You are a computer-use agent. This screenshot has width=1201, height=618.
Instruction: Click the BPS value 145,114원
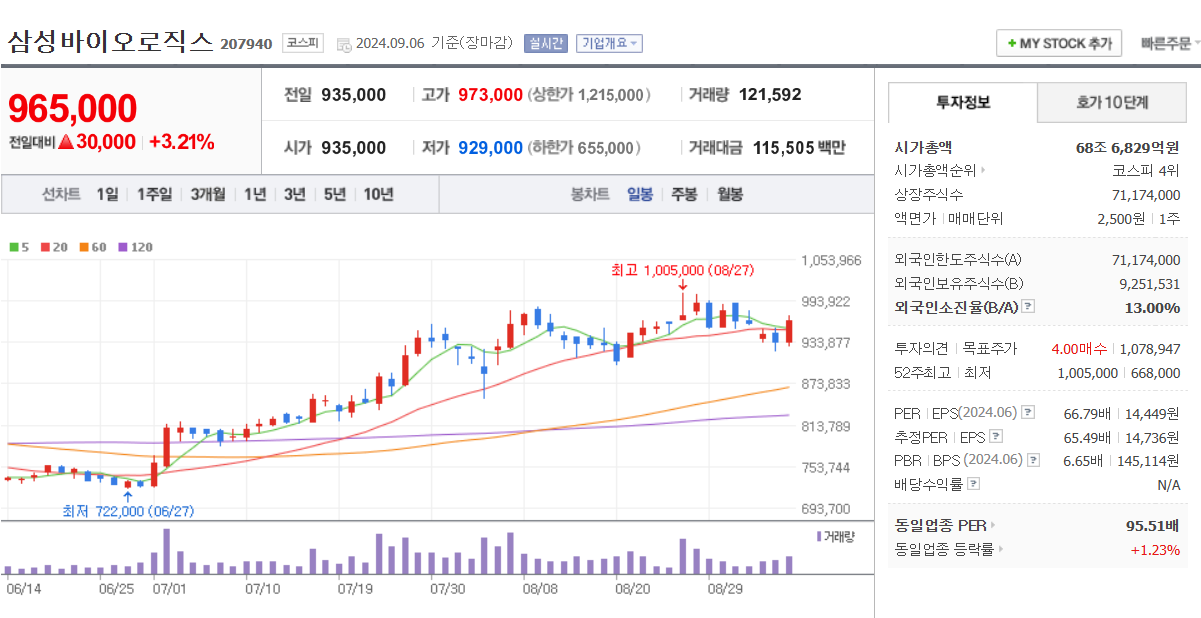tap(1149, 461)
